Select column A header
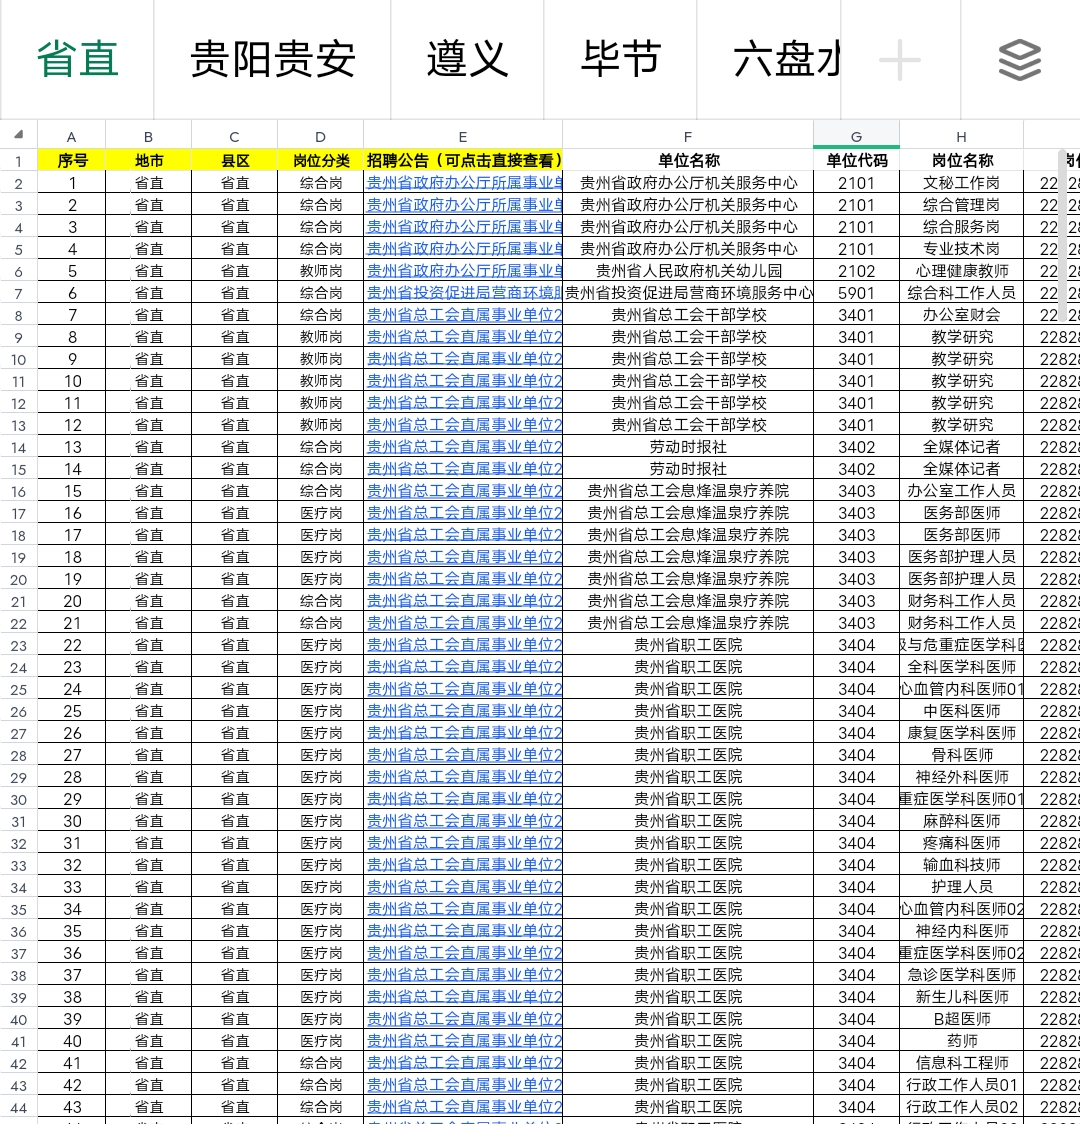Screen dimensions: 1080x1124 point(72,136)
